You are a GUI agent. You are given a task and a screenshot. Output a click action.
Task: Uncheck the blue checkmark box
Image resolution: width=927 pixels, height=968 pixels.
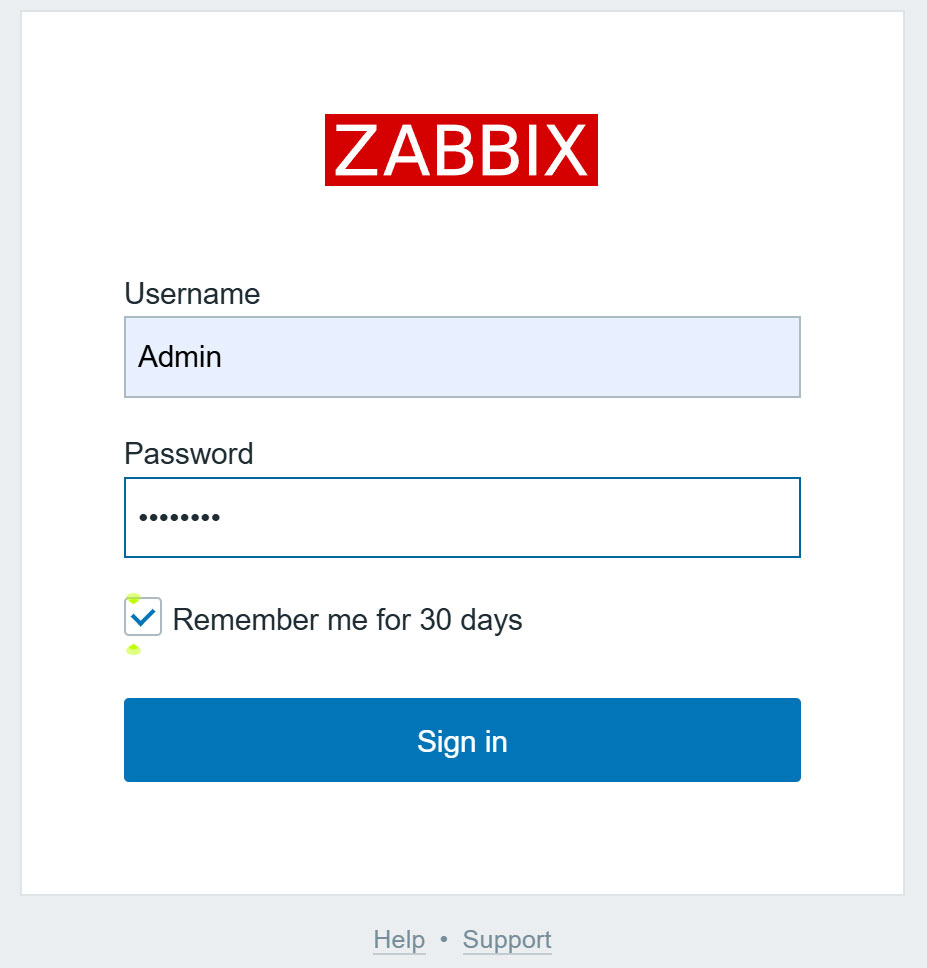coord(143,617)
